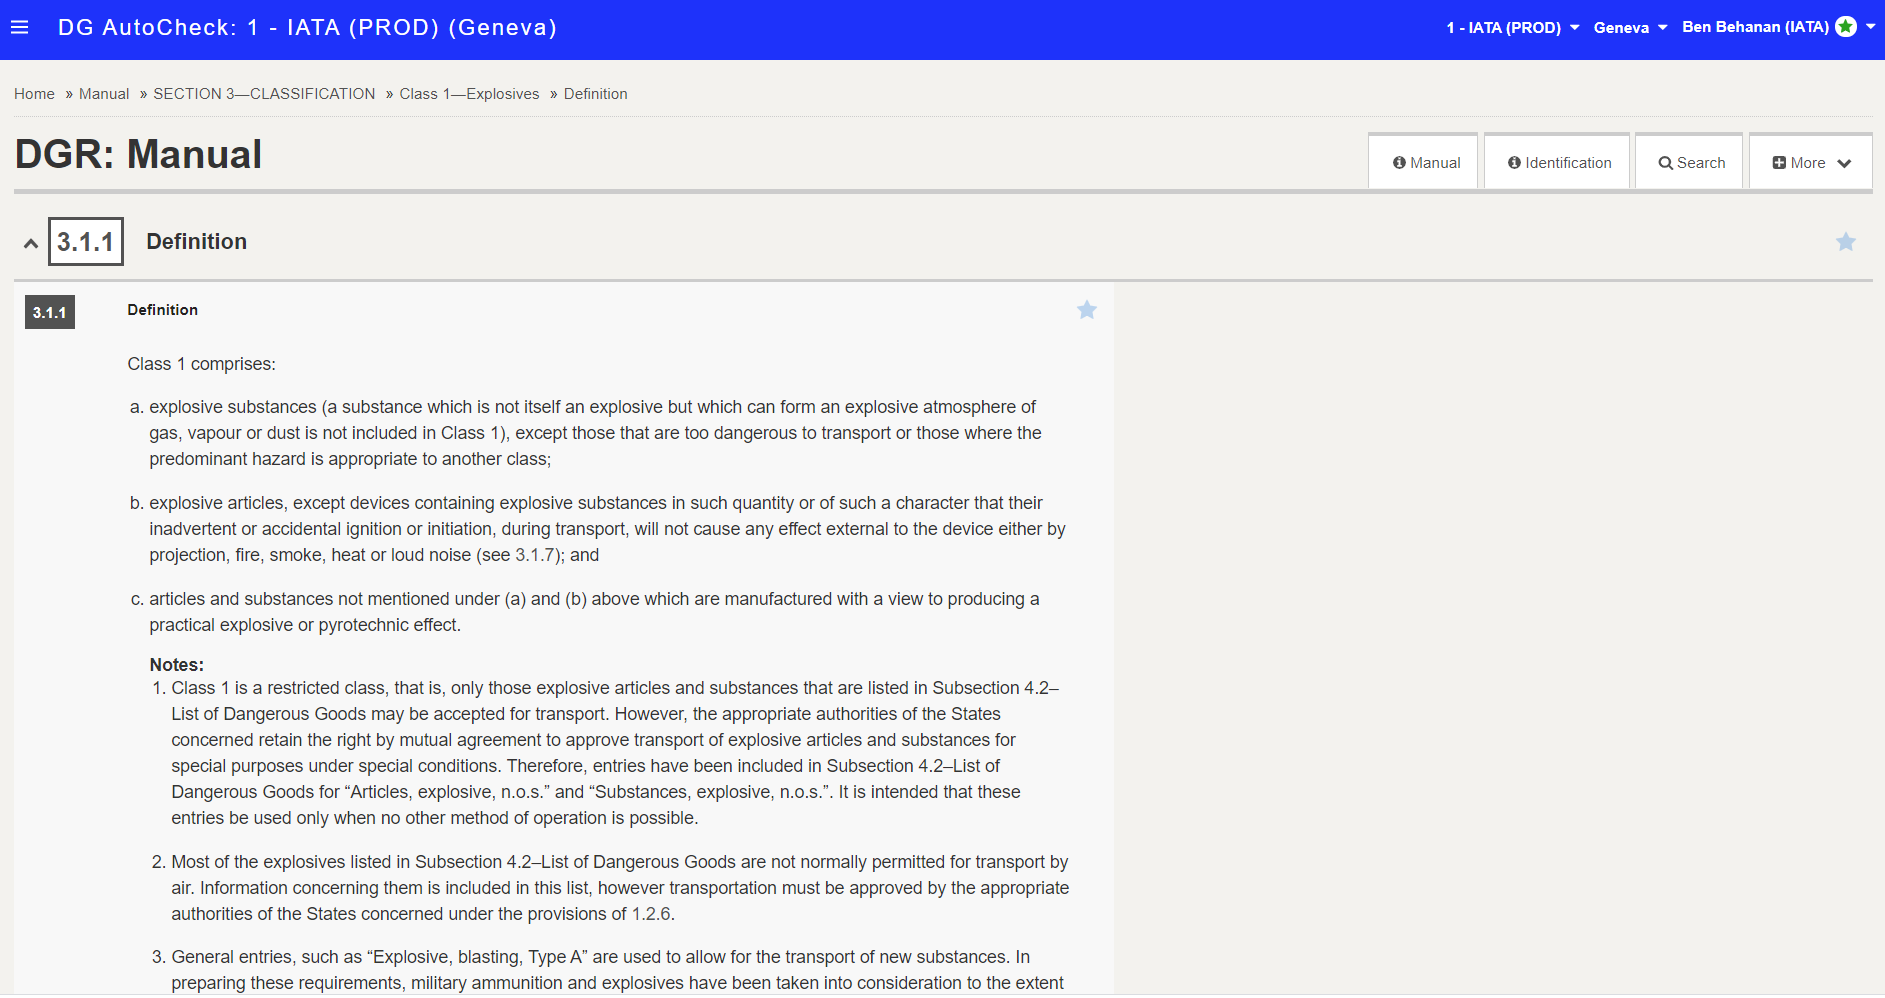The width and height of the screenshot is (1885, 998).
Task: Star the Definition paragraph in content panel
Action: point(1087,310)
